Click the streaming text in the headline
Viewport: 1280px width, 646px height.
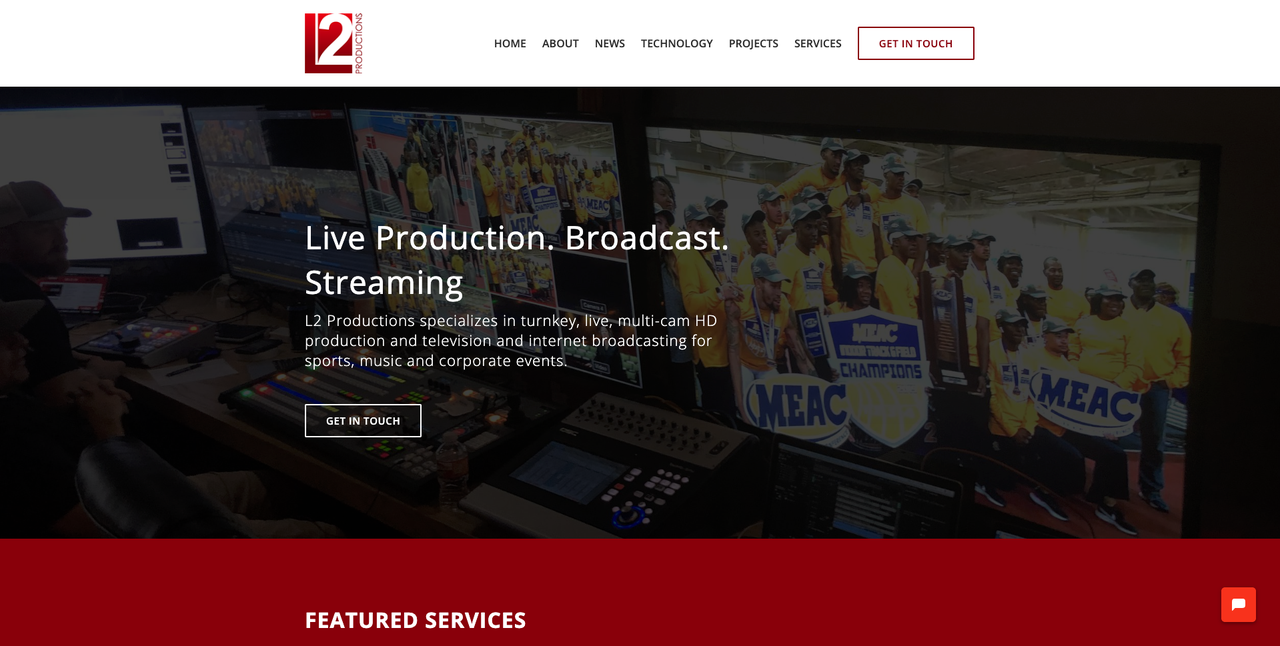click(x=384, y=282)
